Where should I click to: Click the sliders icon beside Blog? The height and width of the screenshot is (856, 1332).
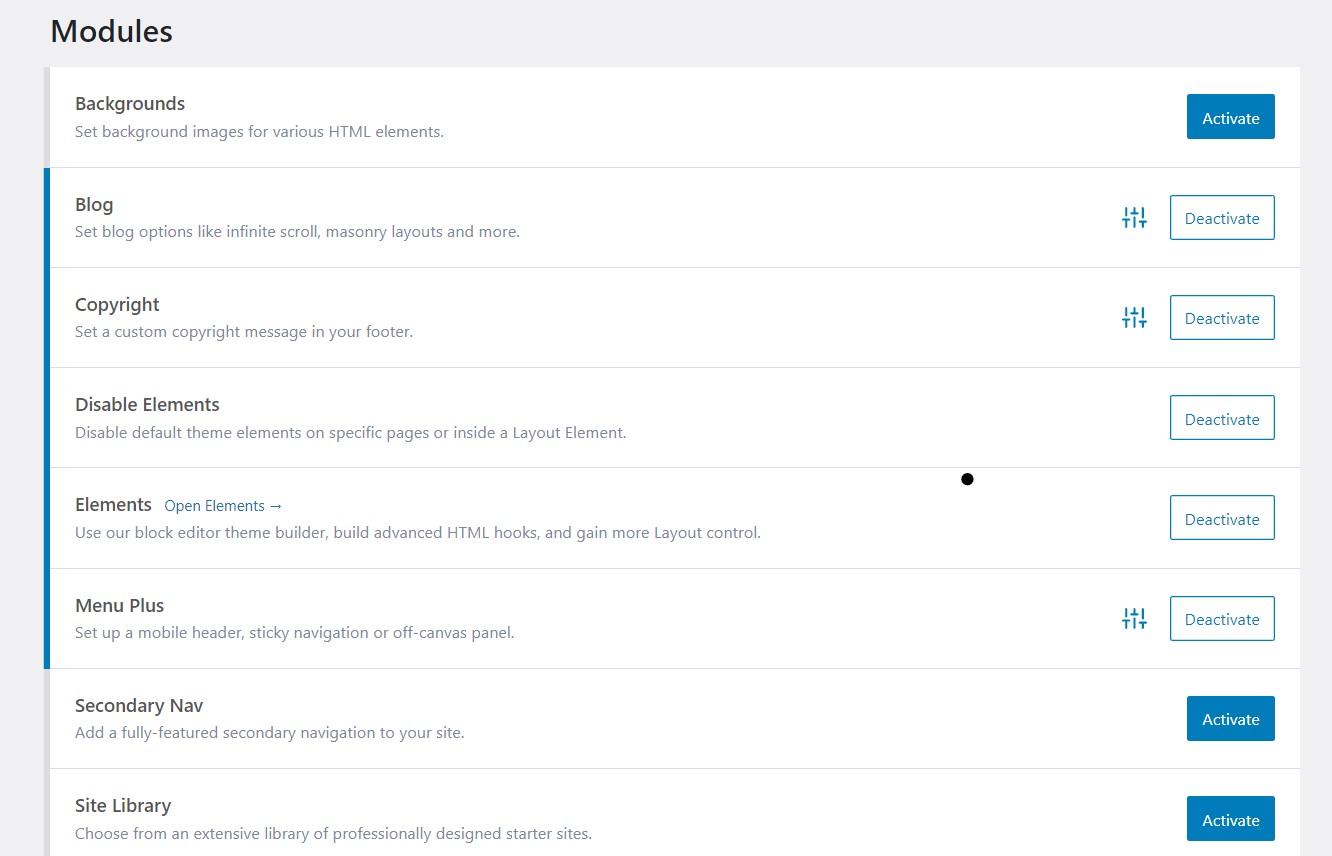(1134, 217)
